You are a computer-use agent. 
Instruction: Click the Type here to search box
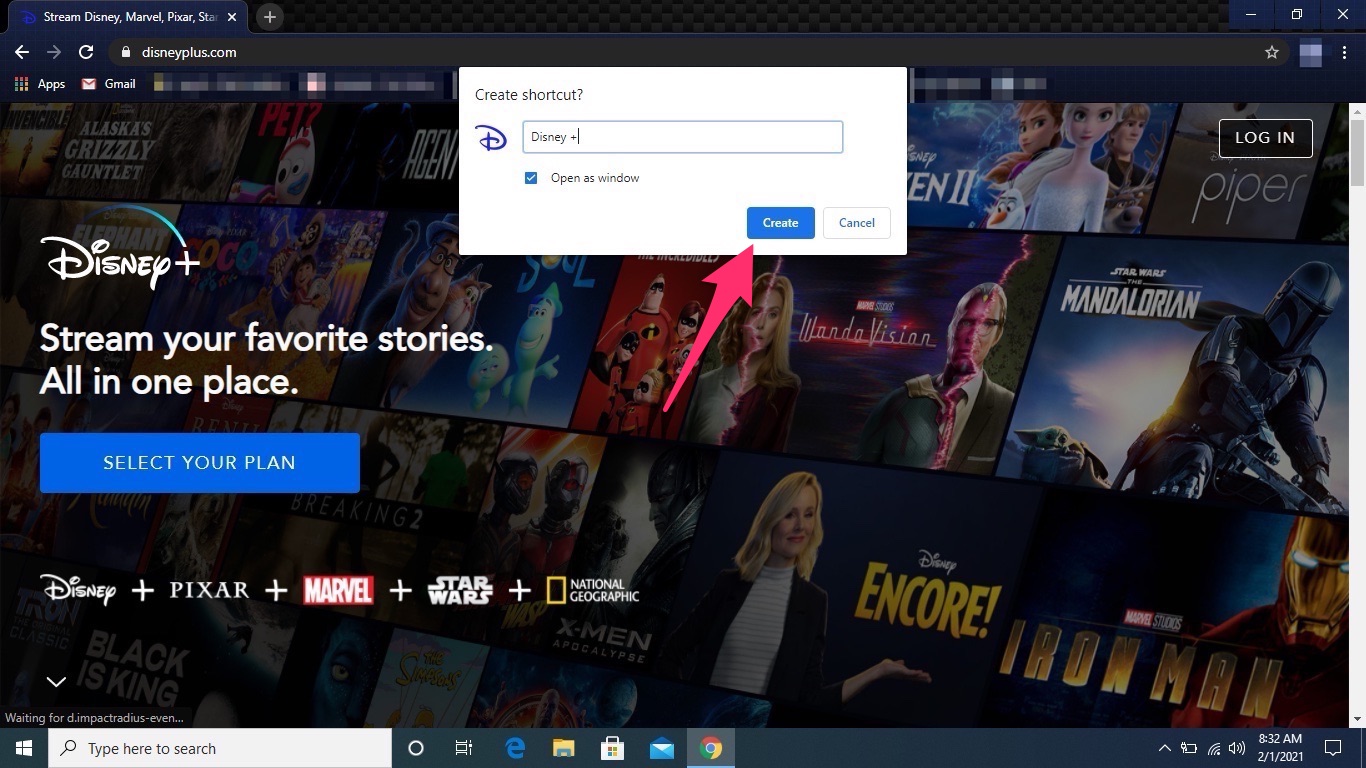[x=220, y=748]
